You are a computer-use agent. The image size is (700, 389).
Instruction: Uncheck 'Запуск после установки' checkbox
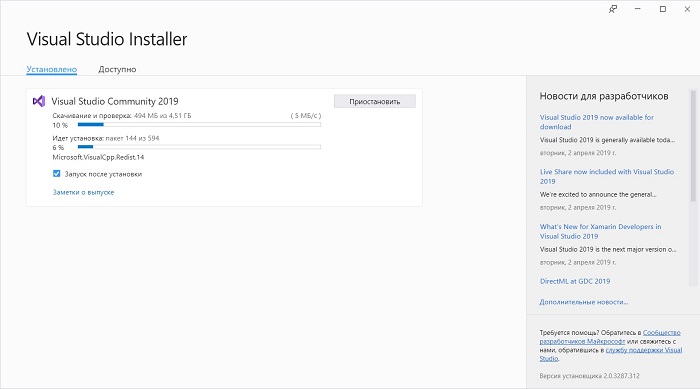tap(56, 174)
